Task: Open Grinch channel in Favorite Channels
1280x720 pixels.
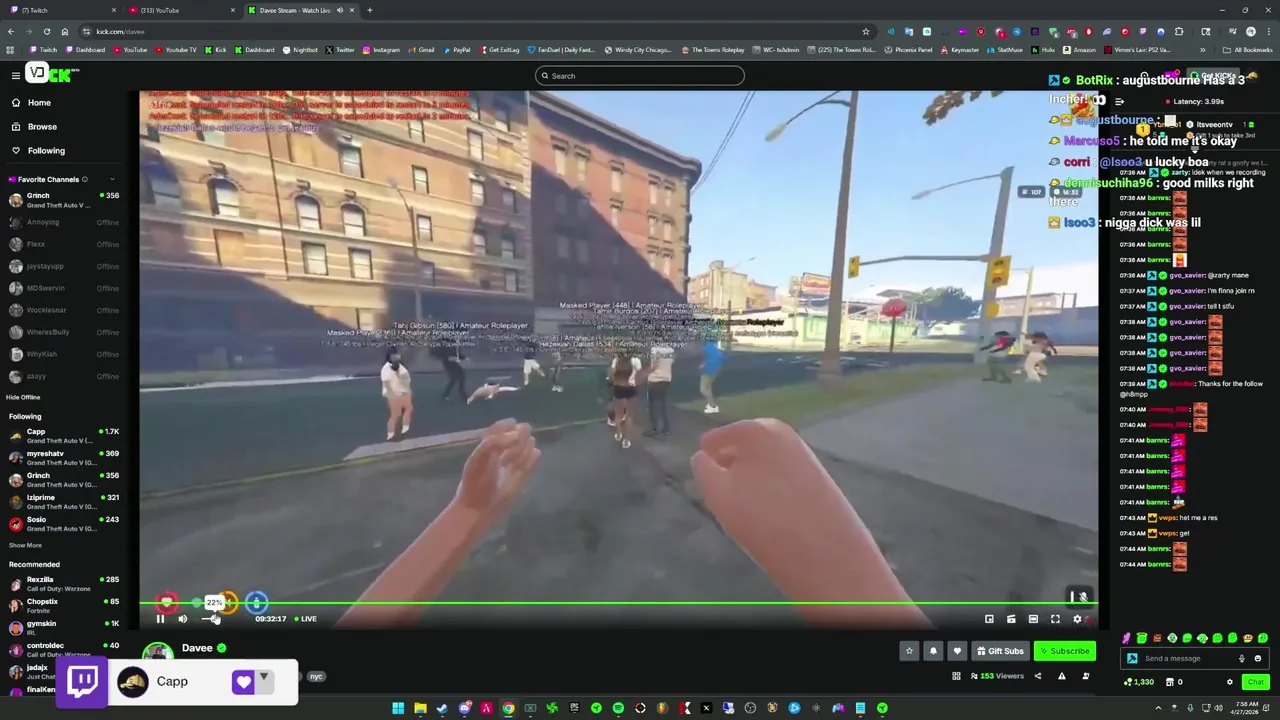Action: click(x=64, y=200)
